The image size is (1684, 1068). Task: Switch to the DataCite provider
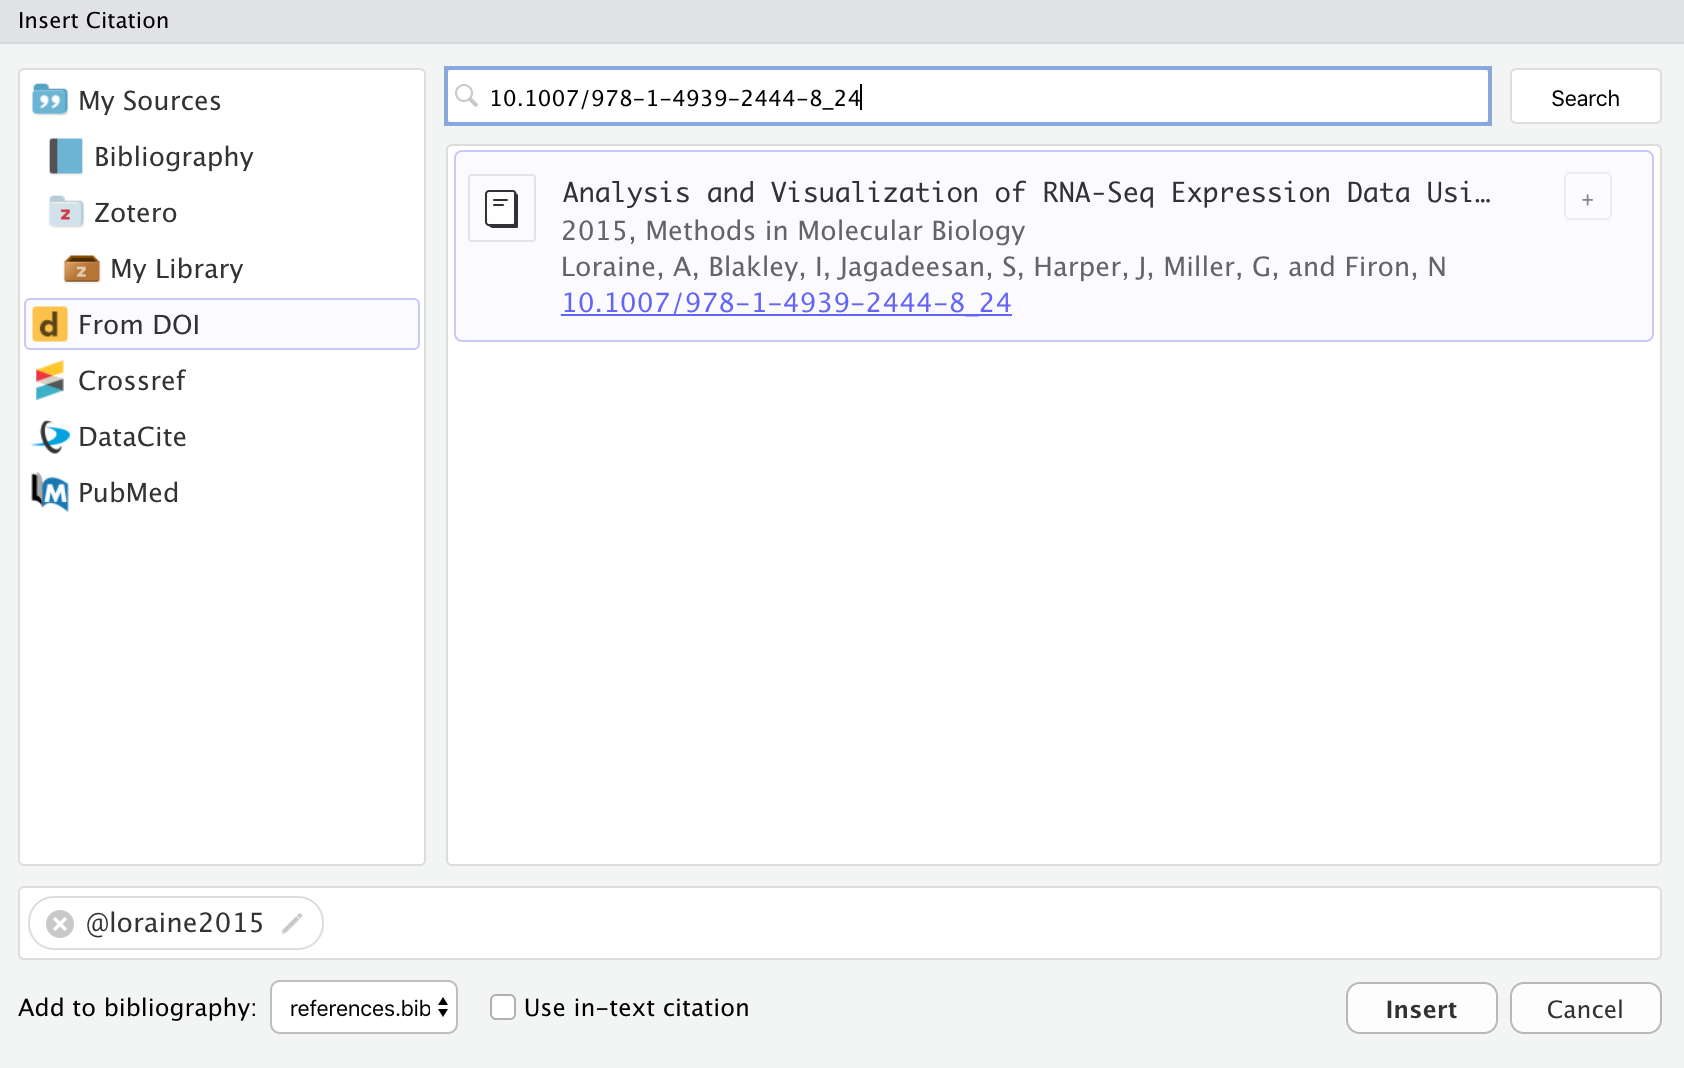(131, 436)
